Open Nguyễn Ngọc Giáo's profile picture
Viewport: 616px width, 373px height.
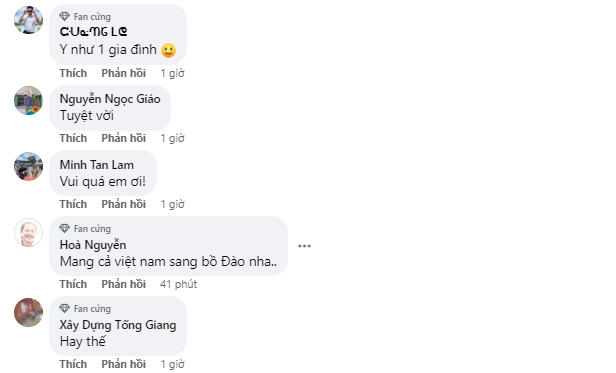tap(28, 101)
